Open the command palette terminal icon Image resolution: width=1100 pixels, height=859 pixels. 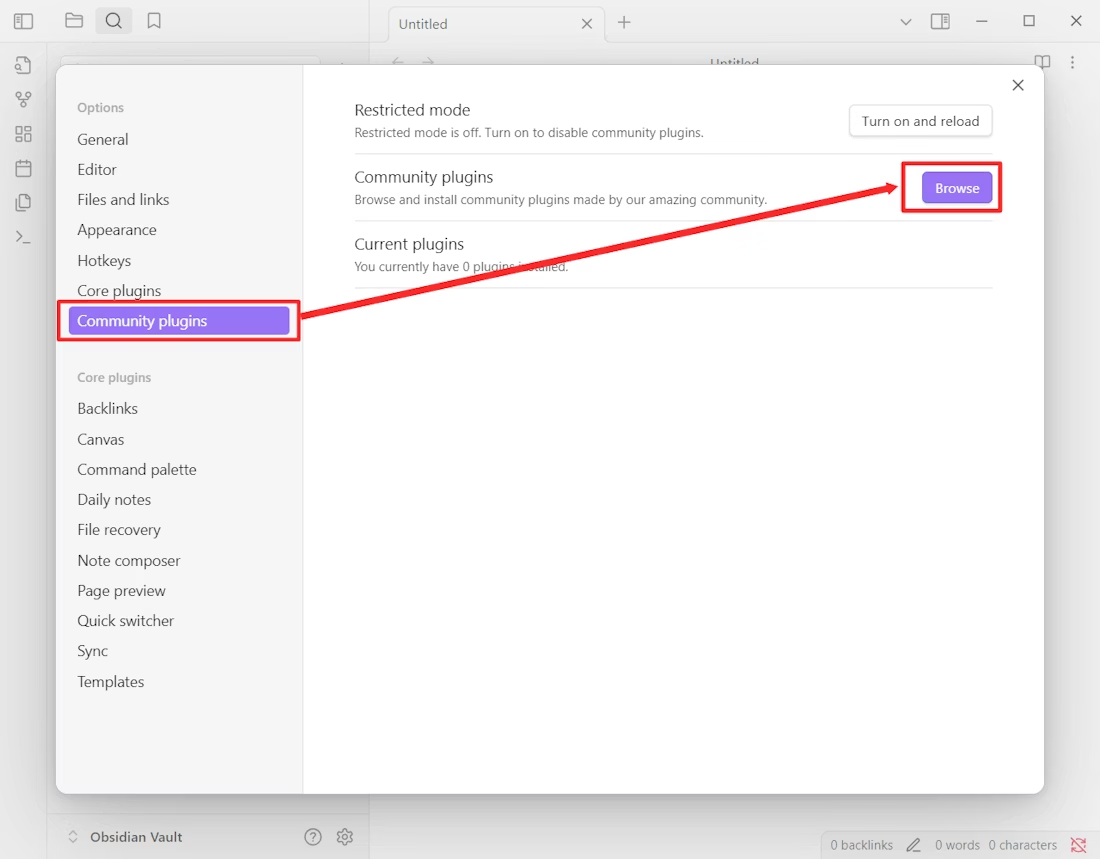[23, 237]
